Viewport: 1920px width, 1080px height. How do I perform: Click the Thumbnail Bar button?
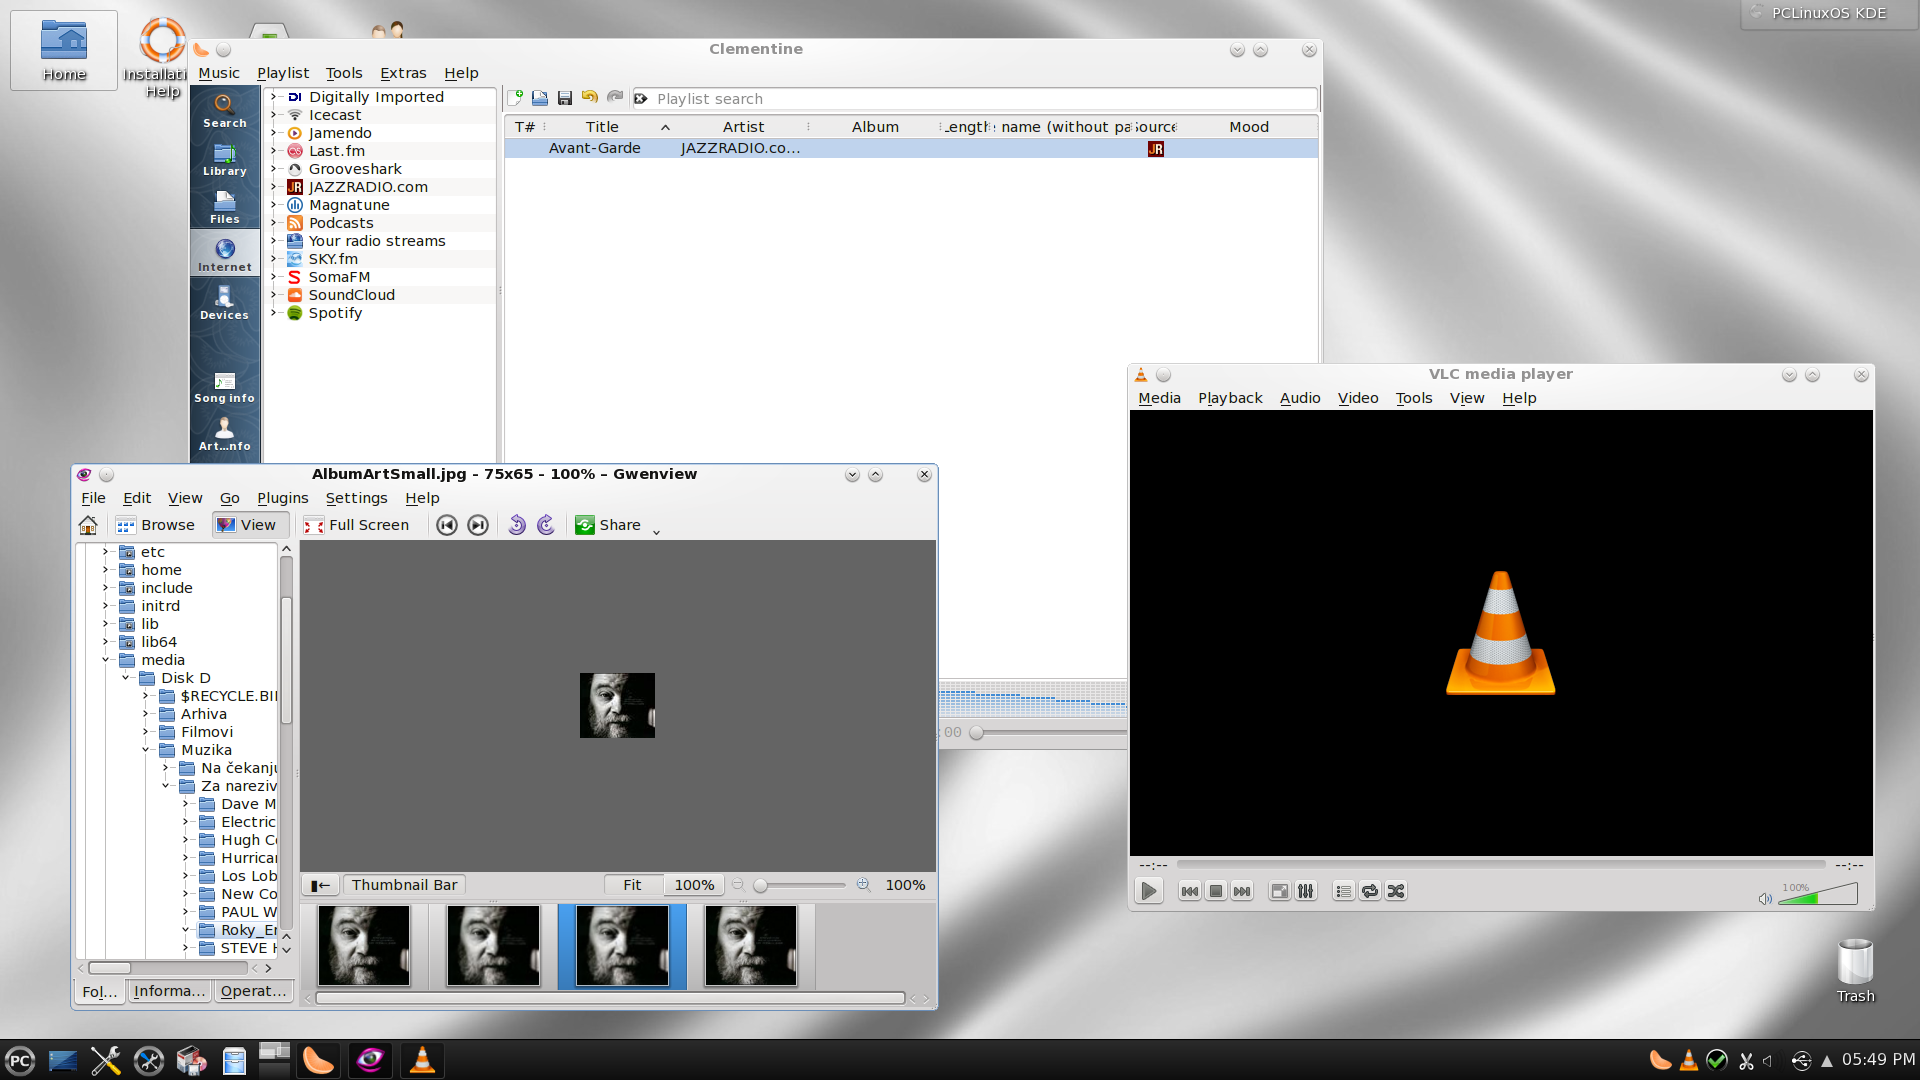(404, 885)
